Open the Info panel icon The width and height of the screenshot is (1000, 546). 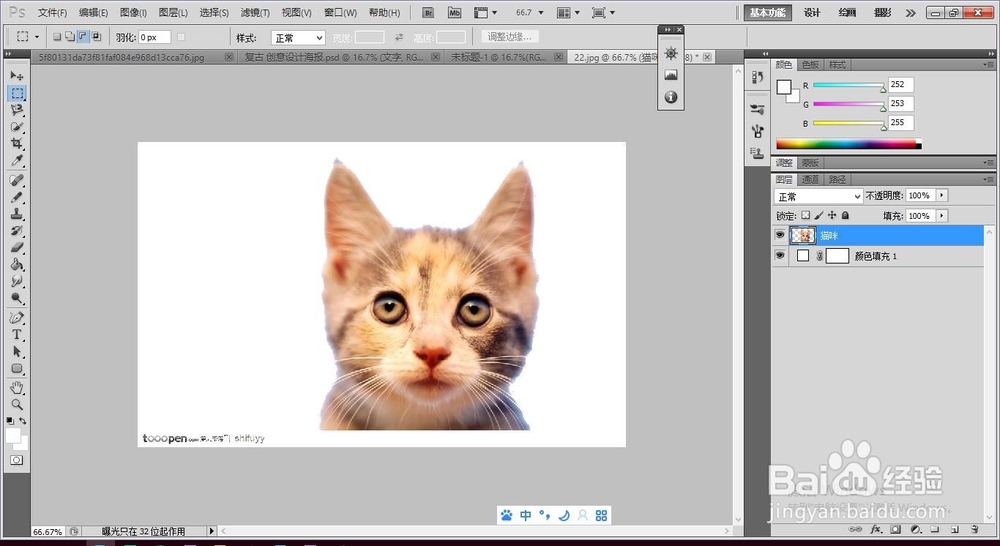(x=671, y=97)
